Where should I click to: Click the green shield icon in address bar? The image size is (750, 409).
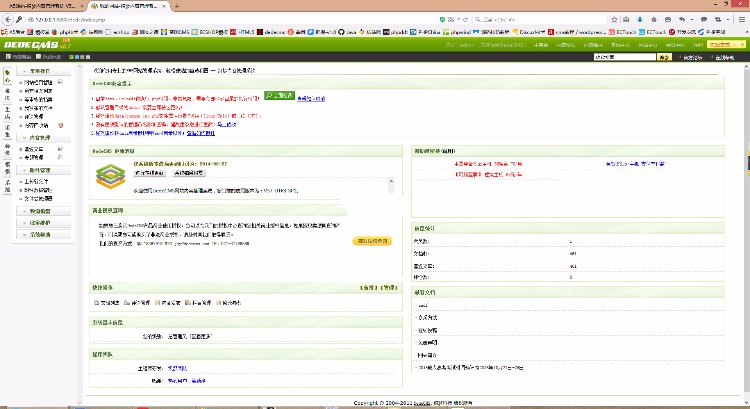click(x=442, y=20)
